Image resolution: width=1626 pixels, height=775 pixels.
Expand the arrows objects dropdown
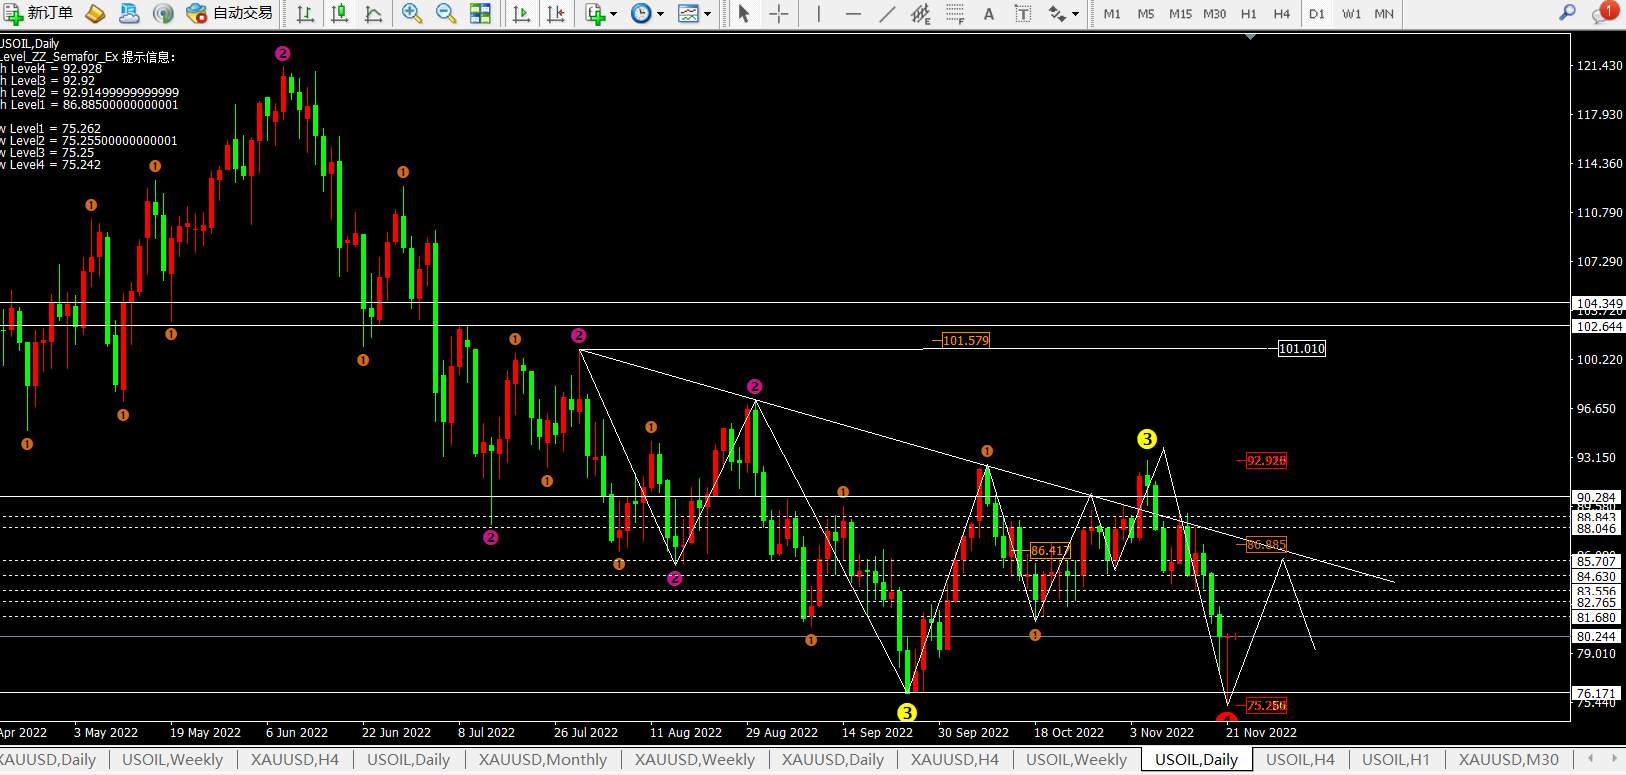[x=1075, y=14]
